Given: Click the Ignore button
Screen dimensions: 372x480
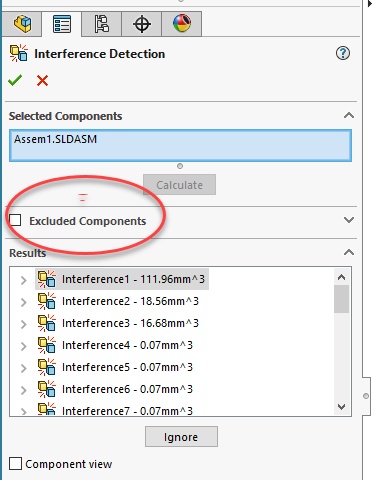Looking at the screenshot, I should click(181, 437).
